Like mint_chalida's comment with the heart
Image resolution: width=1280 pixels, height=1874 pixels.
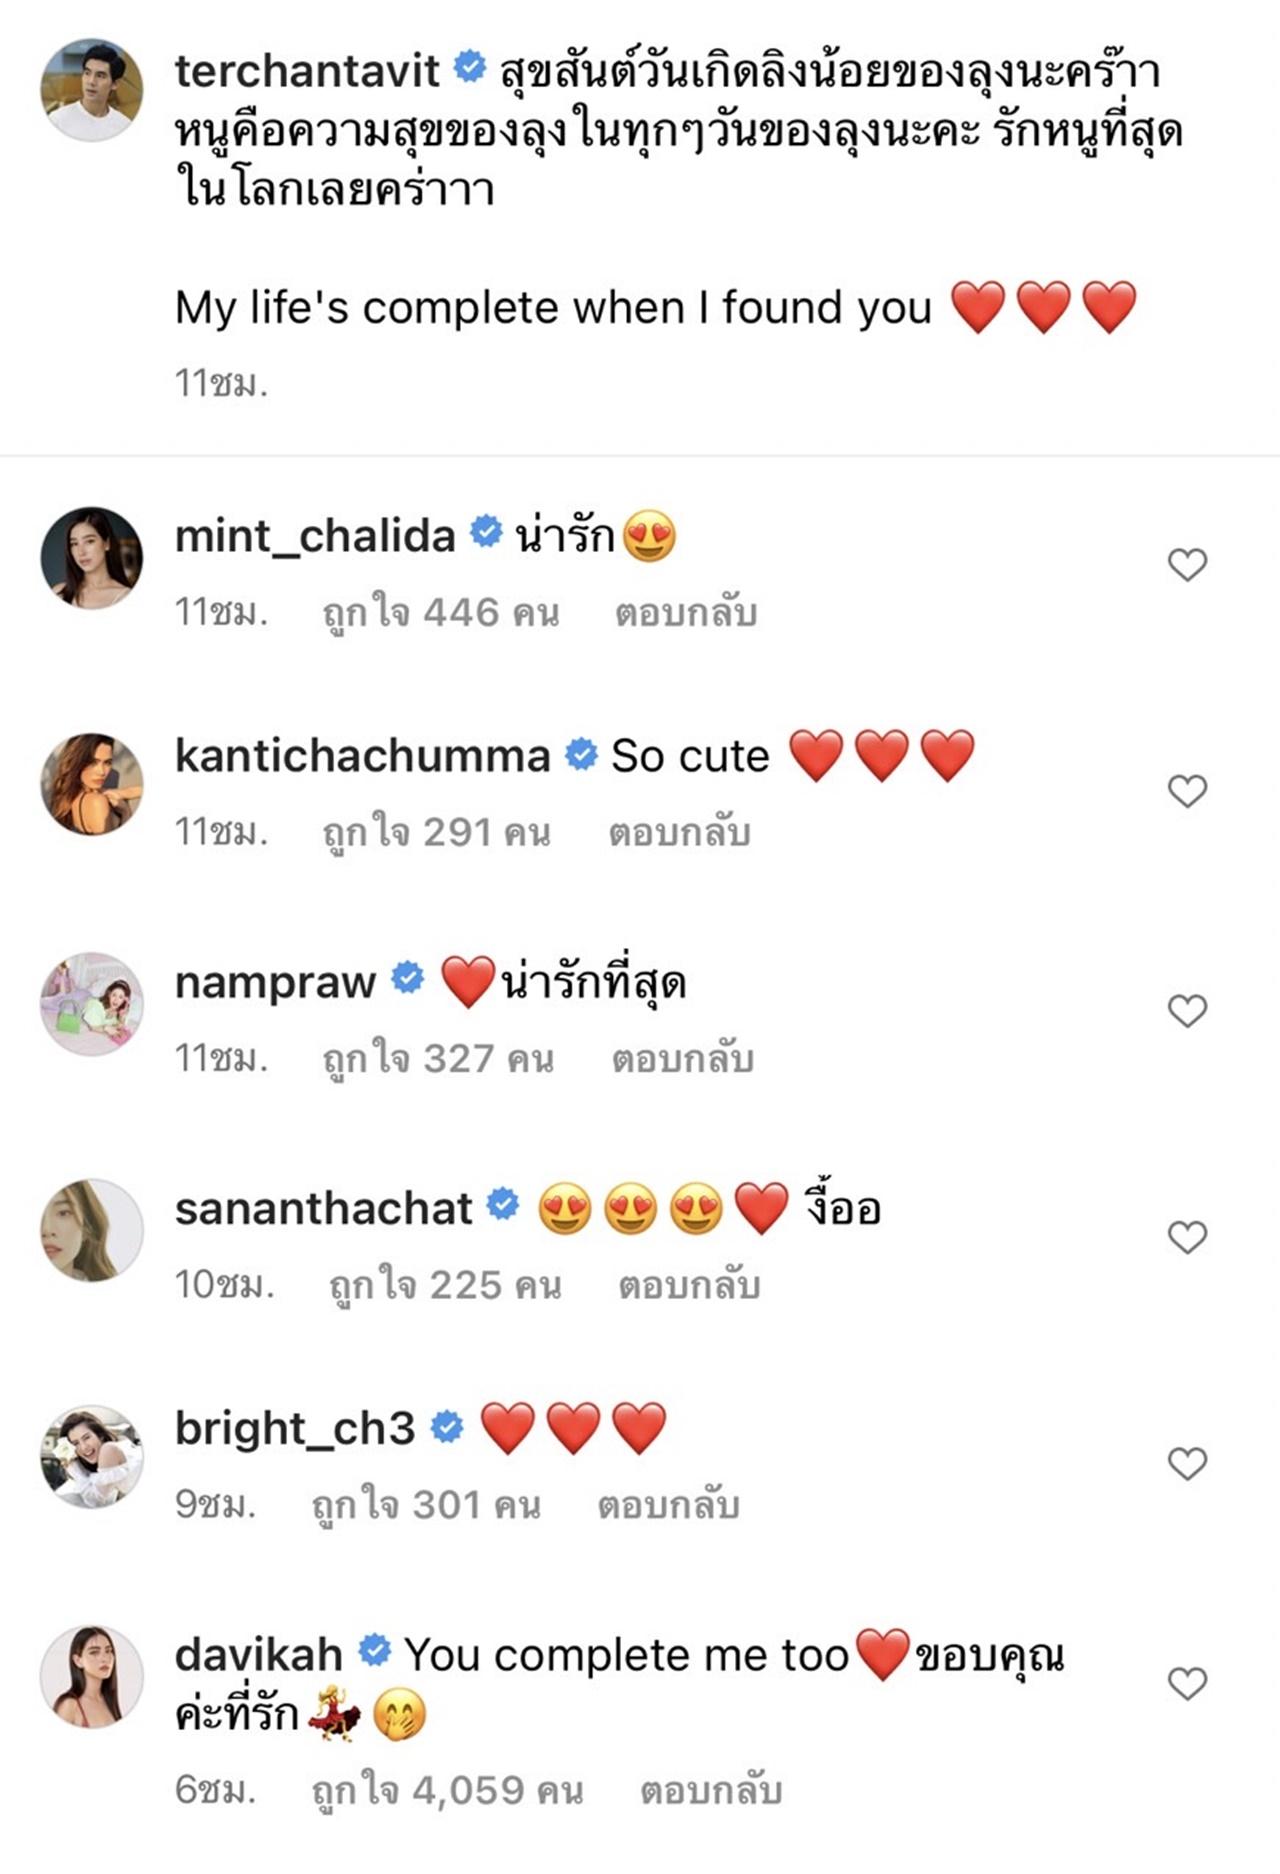1187,565
